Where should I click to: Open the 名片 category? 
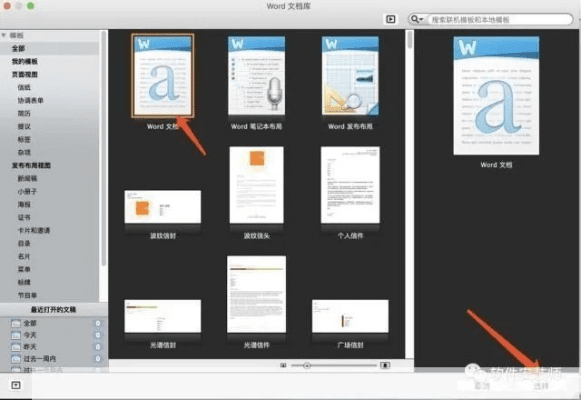[x=24, y=256]
